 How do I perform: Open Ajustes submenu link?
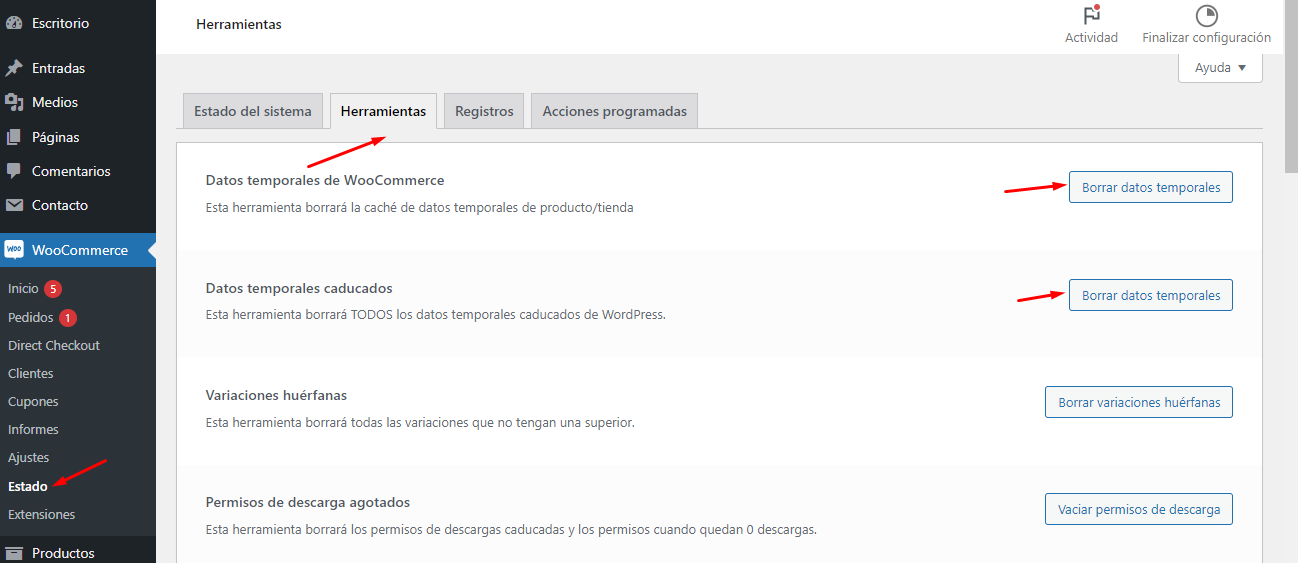pos(28,457)
